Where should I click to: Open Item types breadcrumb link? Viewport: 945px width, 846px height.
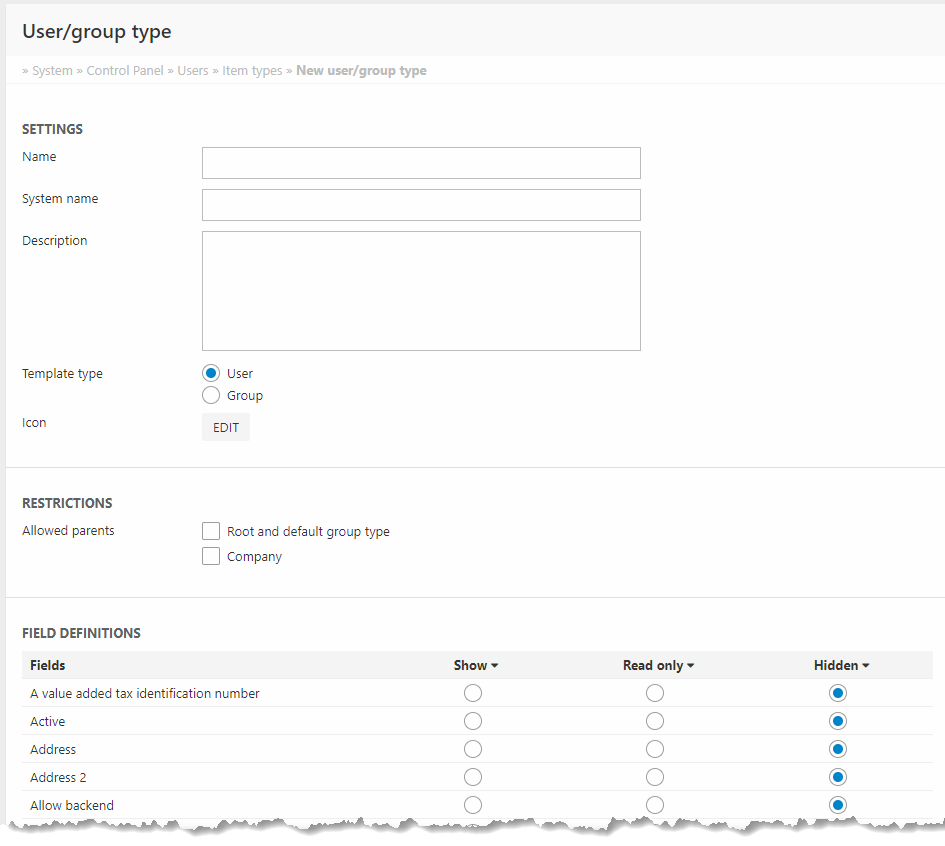[252, 71]
